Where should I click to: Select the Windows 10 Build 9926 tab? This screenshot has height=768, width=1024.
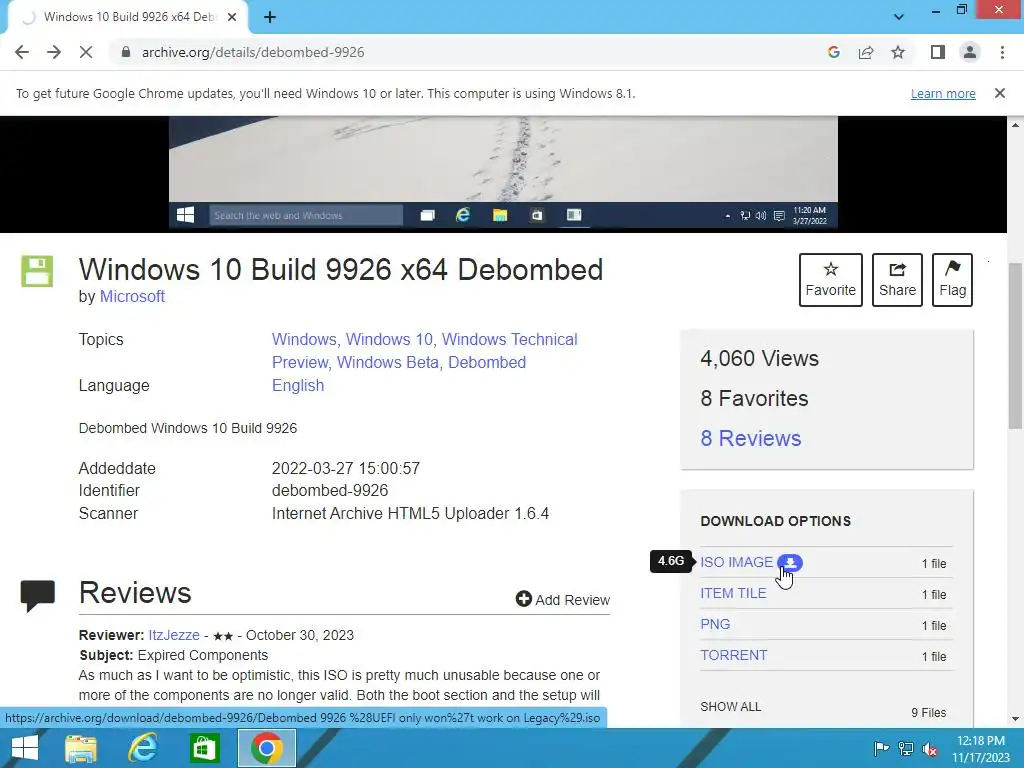pos(127,17)
